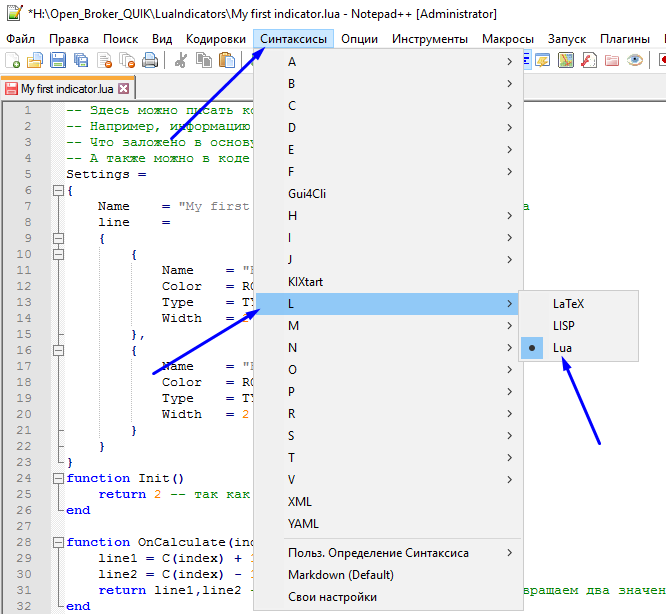Create a new file with toolbar icon
This screenshot has width=666, height=614.
pos(12,60)
